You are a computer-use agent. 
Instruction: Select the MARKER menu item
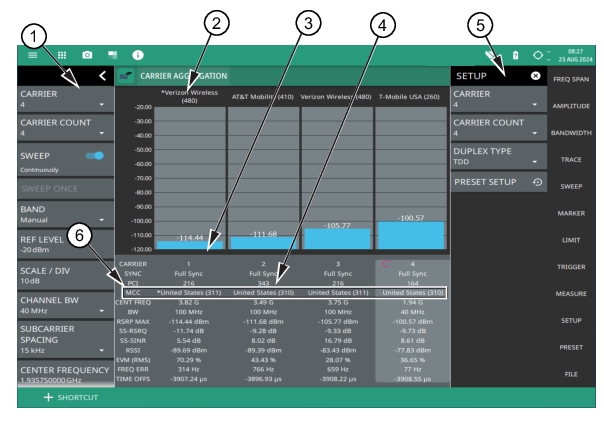click(x=577, y=213)
